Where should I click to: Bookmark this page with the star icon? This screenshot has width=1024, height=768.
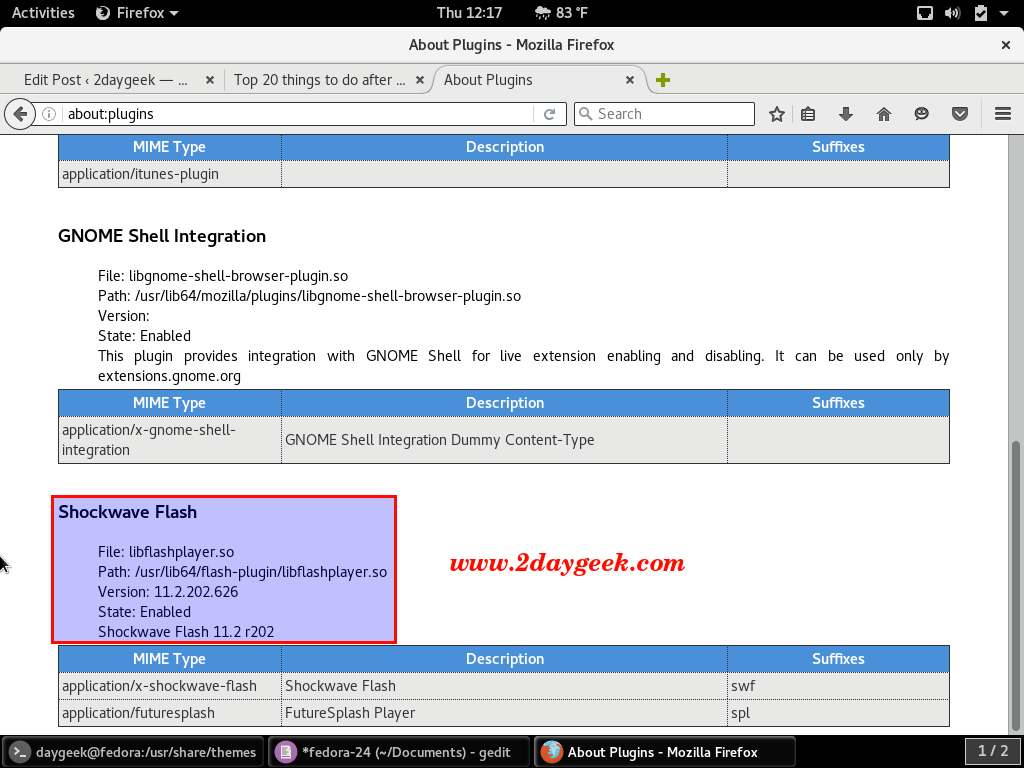(776, 114)
